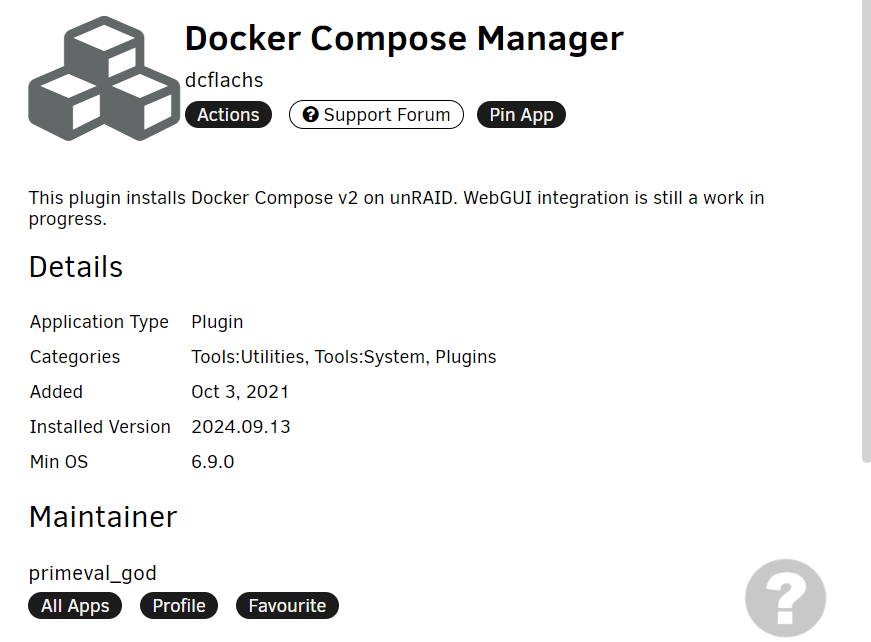Click the Details section heading
The image size is (871, 642).
(76, 267)
